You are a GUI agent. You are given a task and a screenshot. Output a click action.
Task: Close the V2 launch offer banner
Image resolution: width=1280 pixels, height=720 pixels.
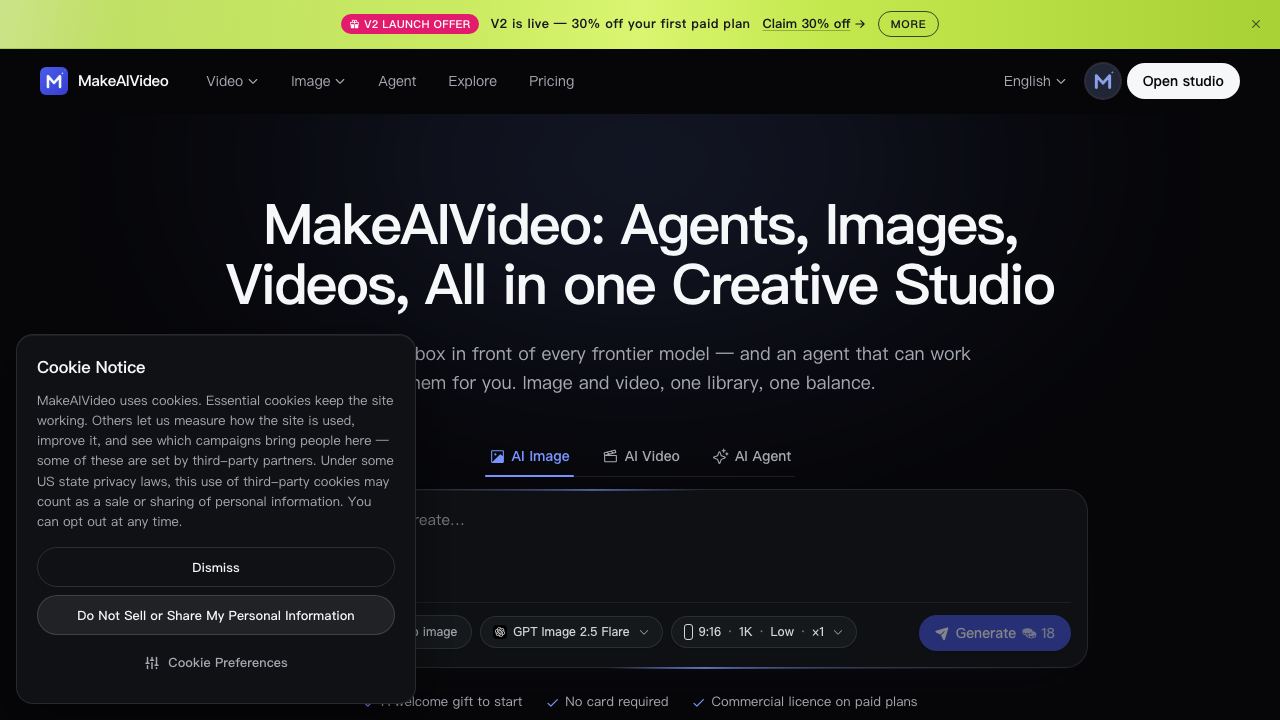(1256, 24)
